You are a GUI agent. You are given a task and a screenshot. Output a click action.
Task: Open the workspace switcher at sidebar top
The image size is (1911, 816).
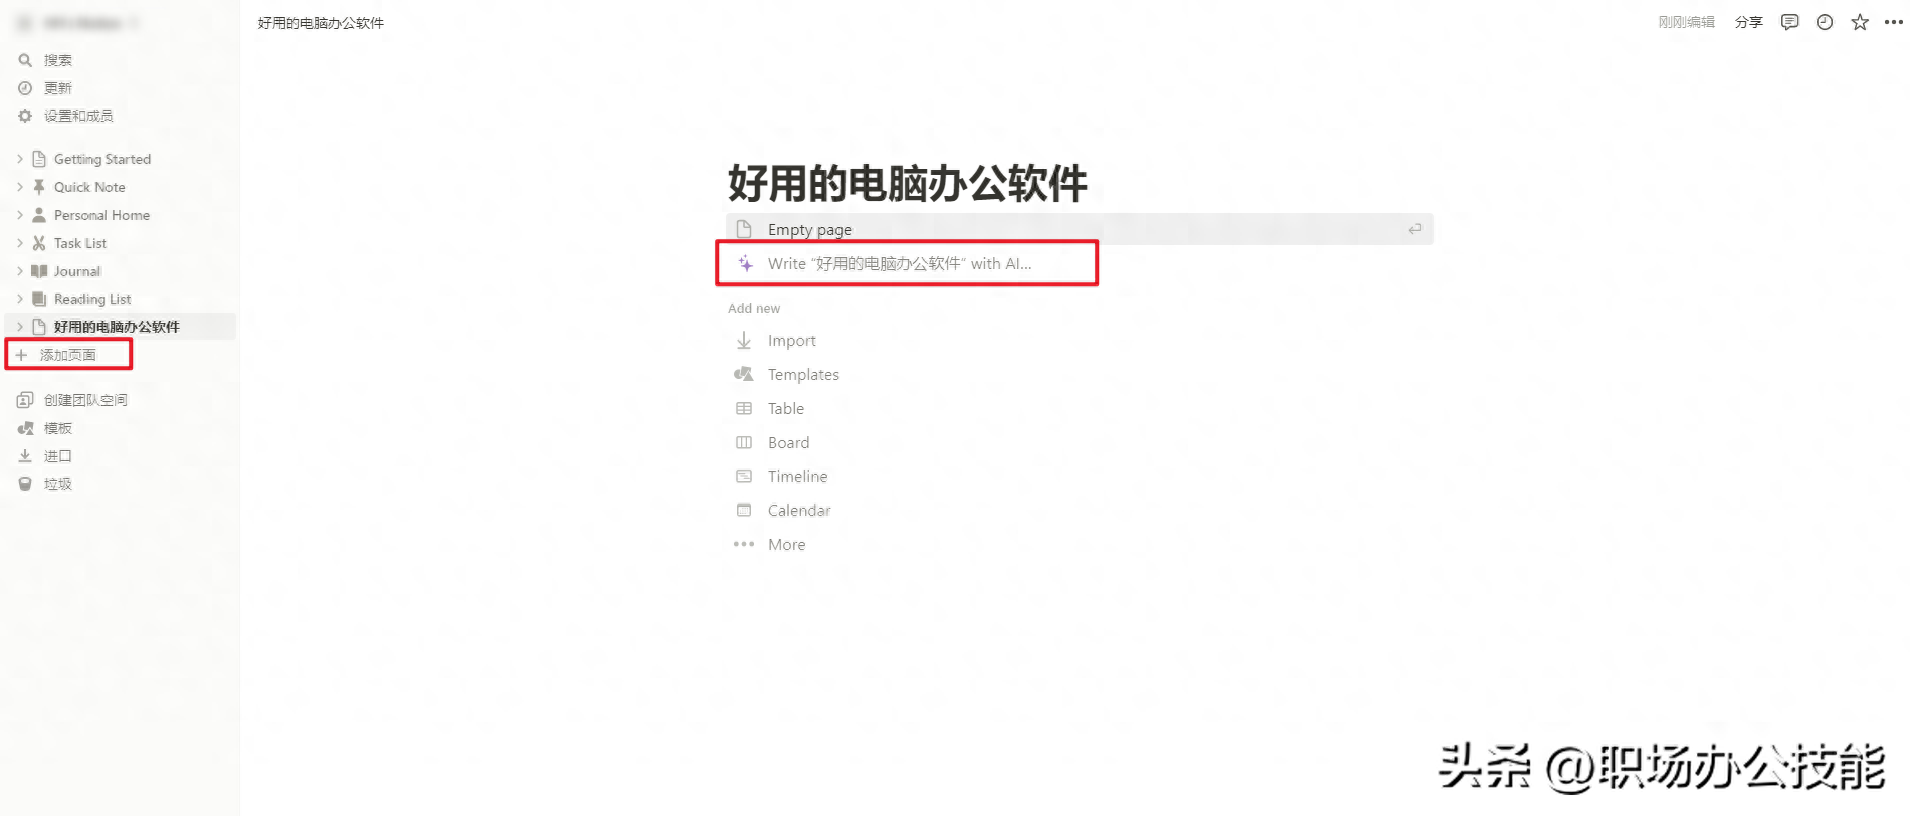point(80,22)
